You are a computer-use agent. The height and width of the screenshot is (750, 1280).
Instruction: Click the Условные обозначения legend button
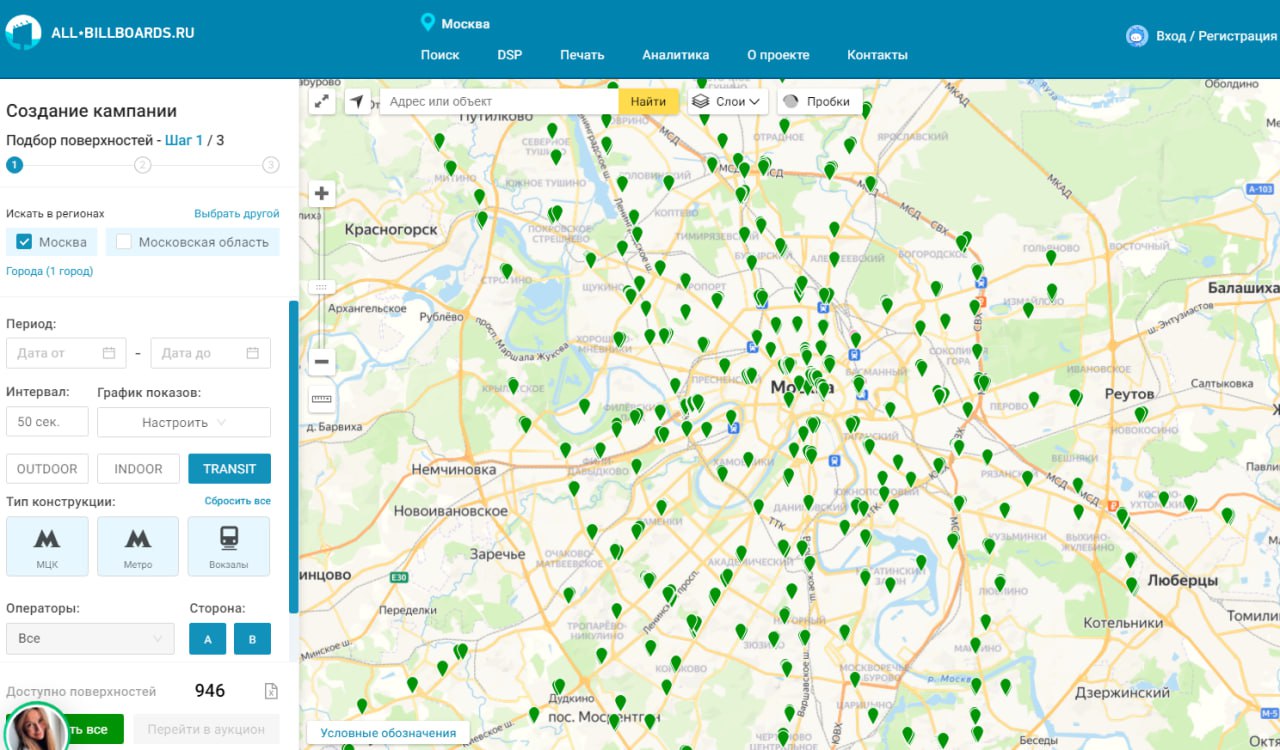click(388, 733)
